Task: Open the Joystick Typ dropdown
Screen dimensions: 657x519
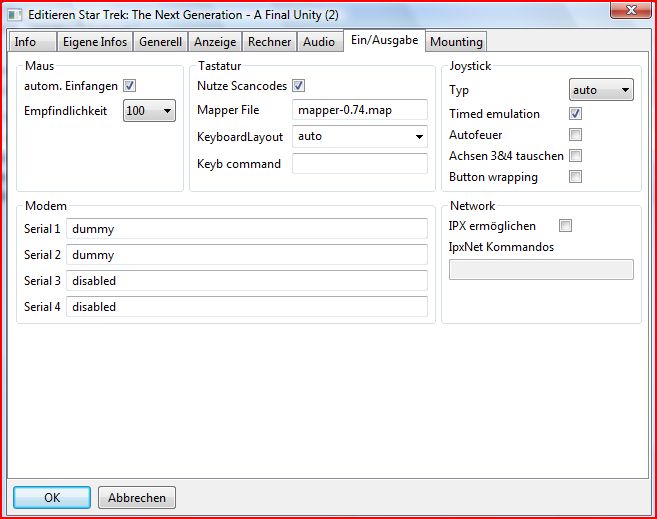Action: coord(600,90)
